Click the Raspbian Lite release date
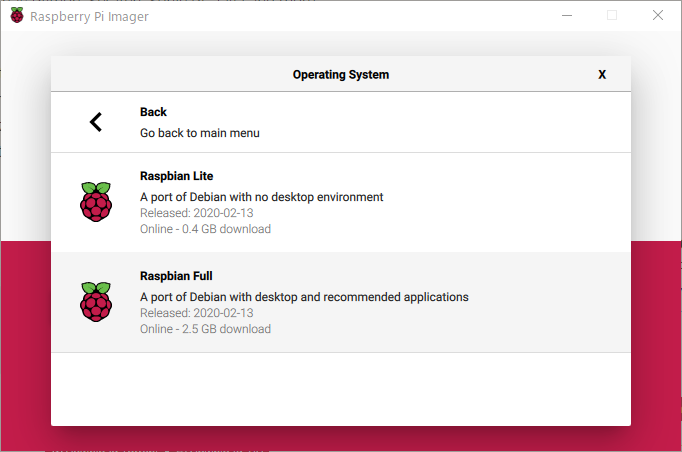Image resolution: width=682 pixels, height=452 pixels. (196, 213)
